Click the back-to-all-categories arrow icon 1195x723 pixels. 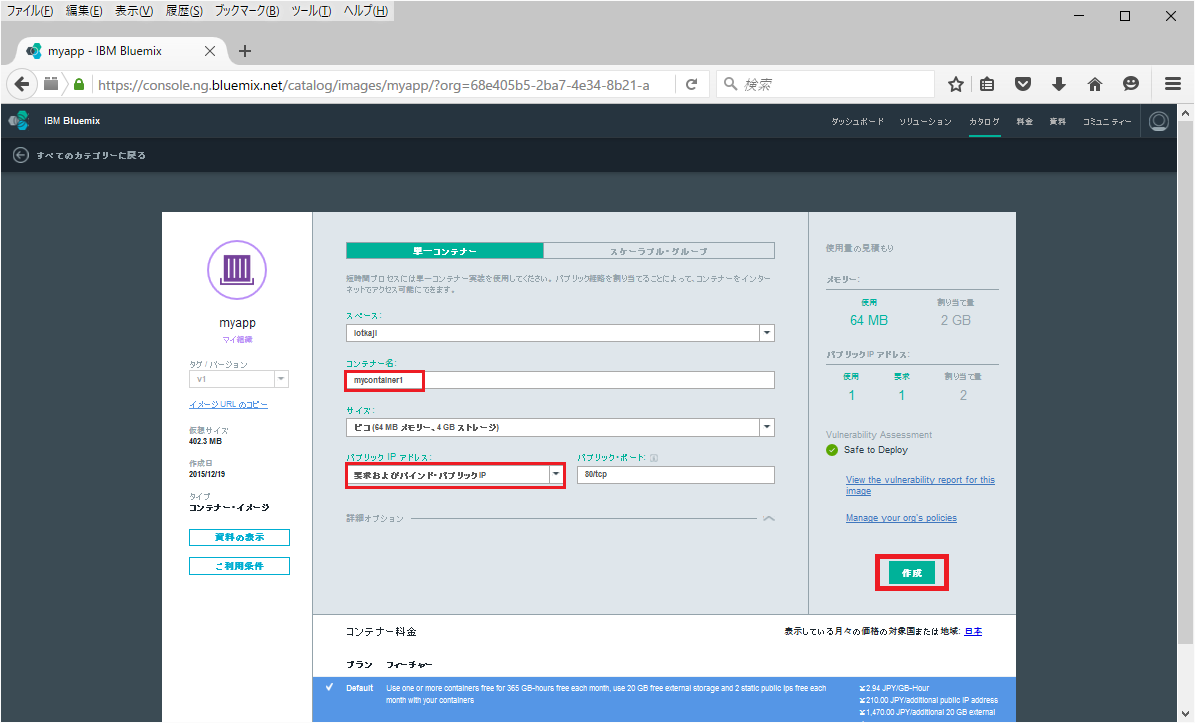21,155
